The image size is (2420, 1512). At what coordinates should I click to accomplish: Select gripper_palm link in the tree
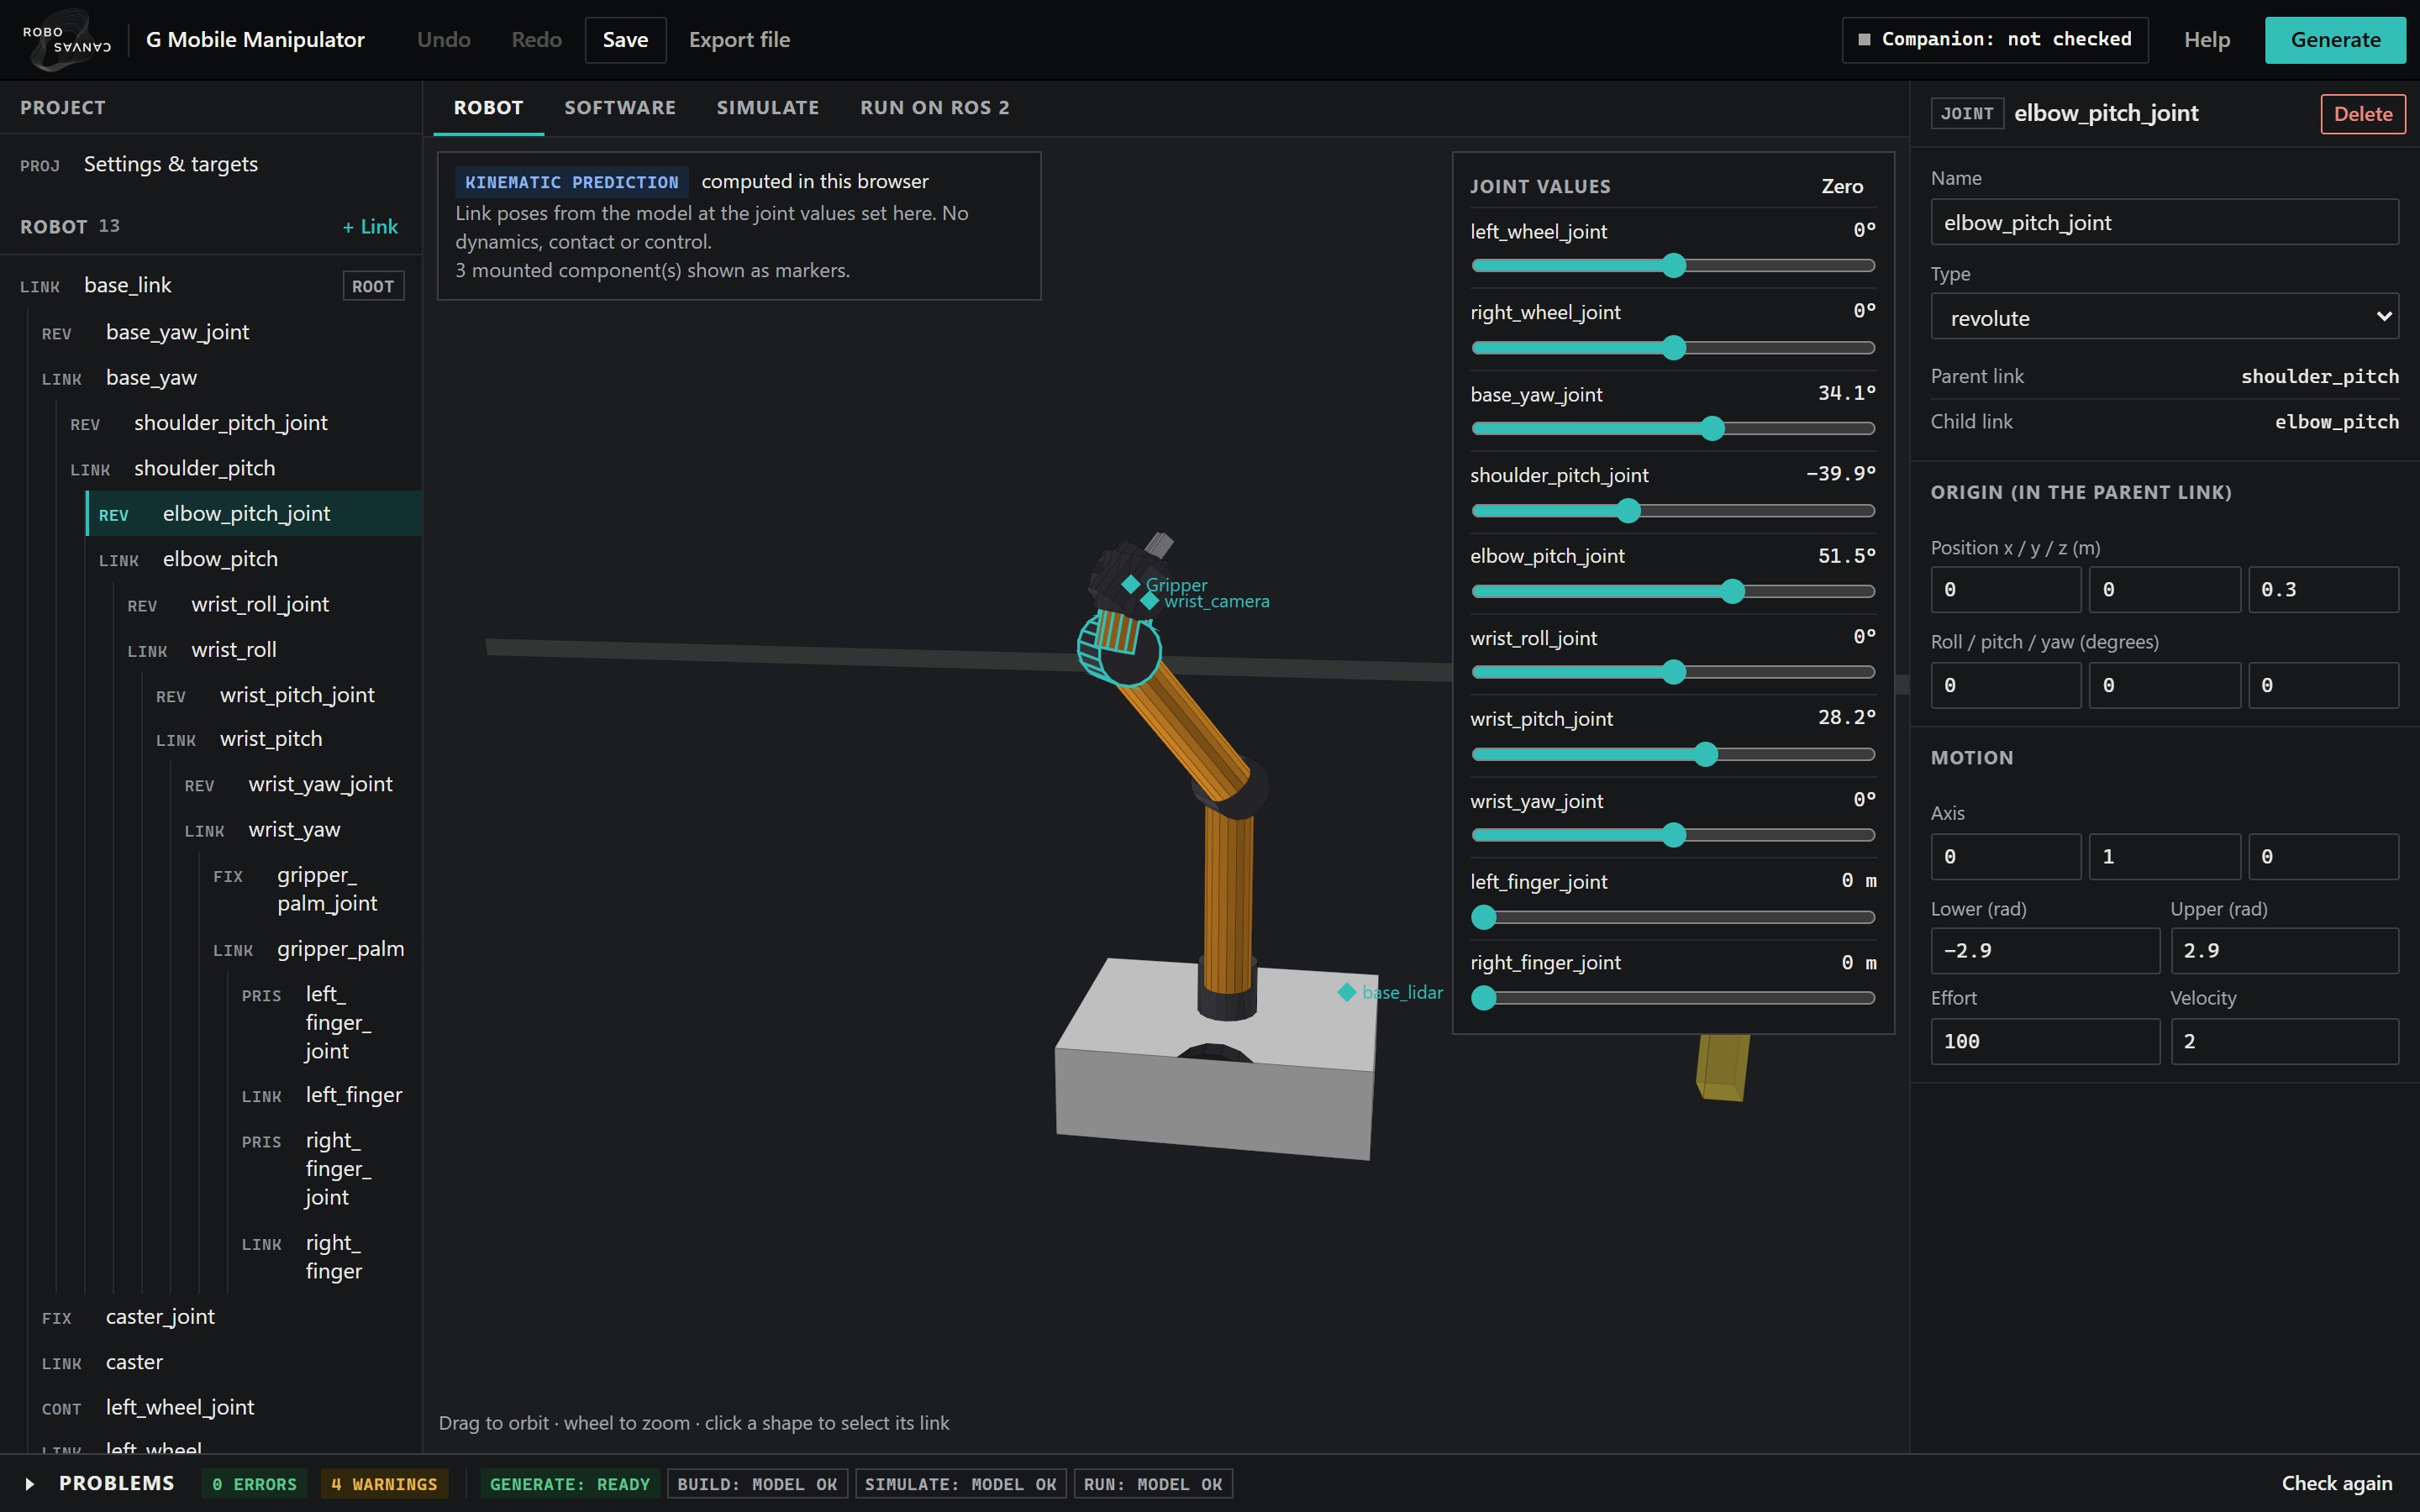click(x=311, y=949)
